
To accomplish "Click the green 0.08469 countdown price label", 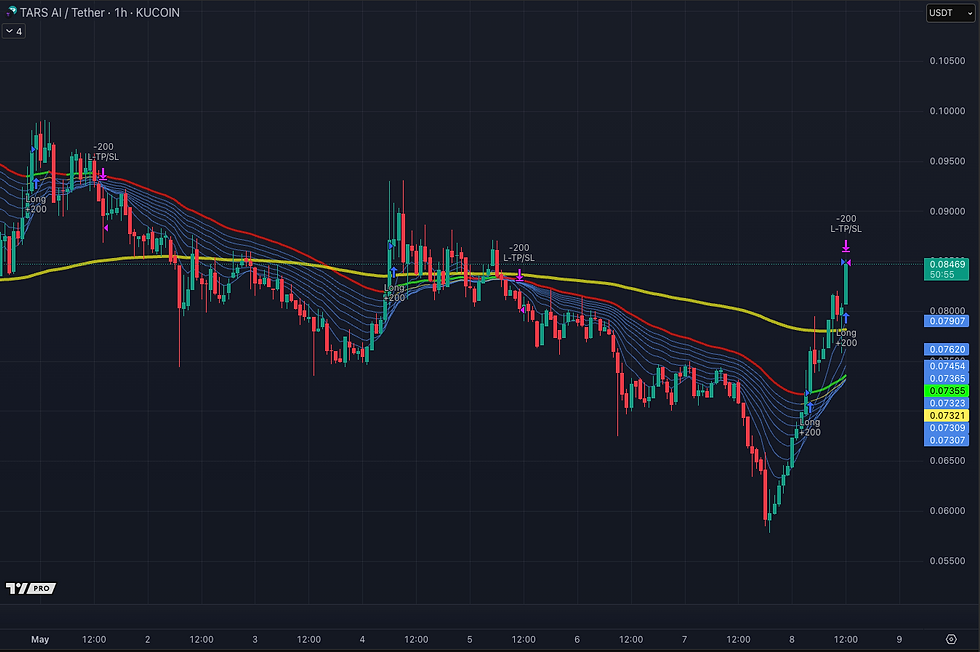I will [946, 268].
